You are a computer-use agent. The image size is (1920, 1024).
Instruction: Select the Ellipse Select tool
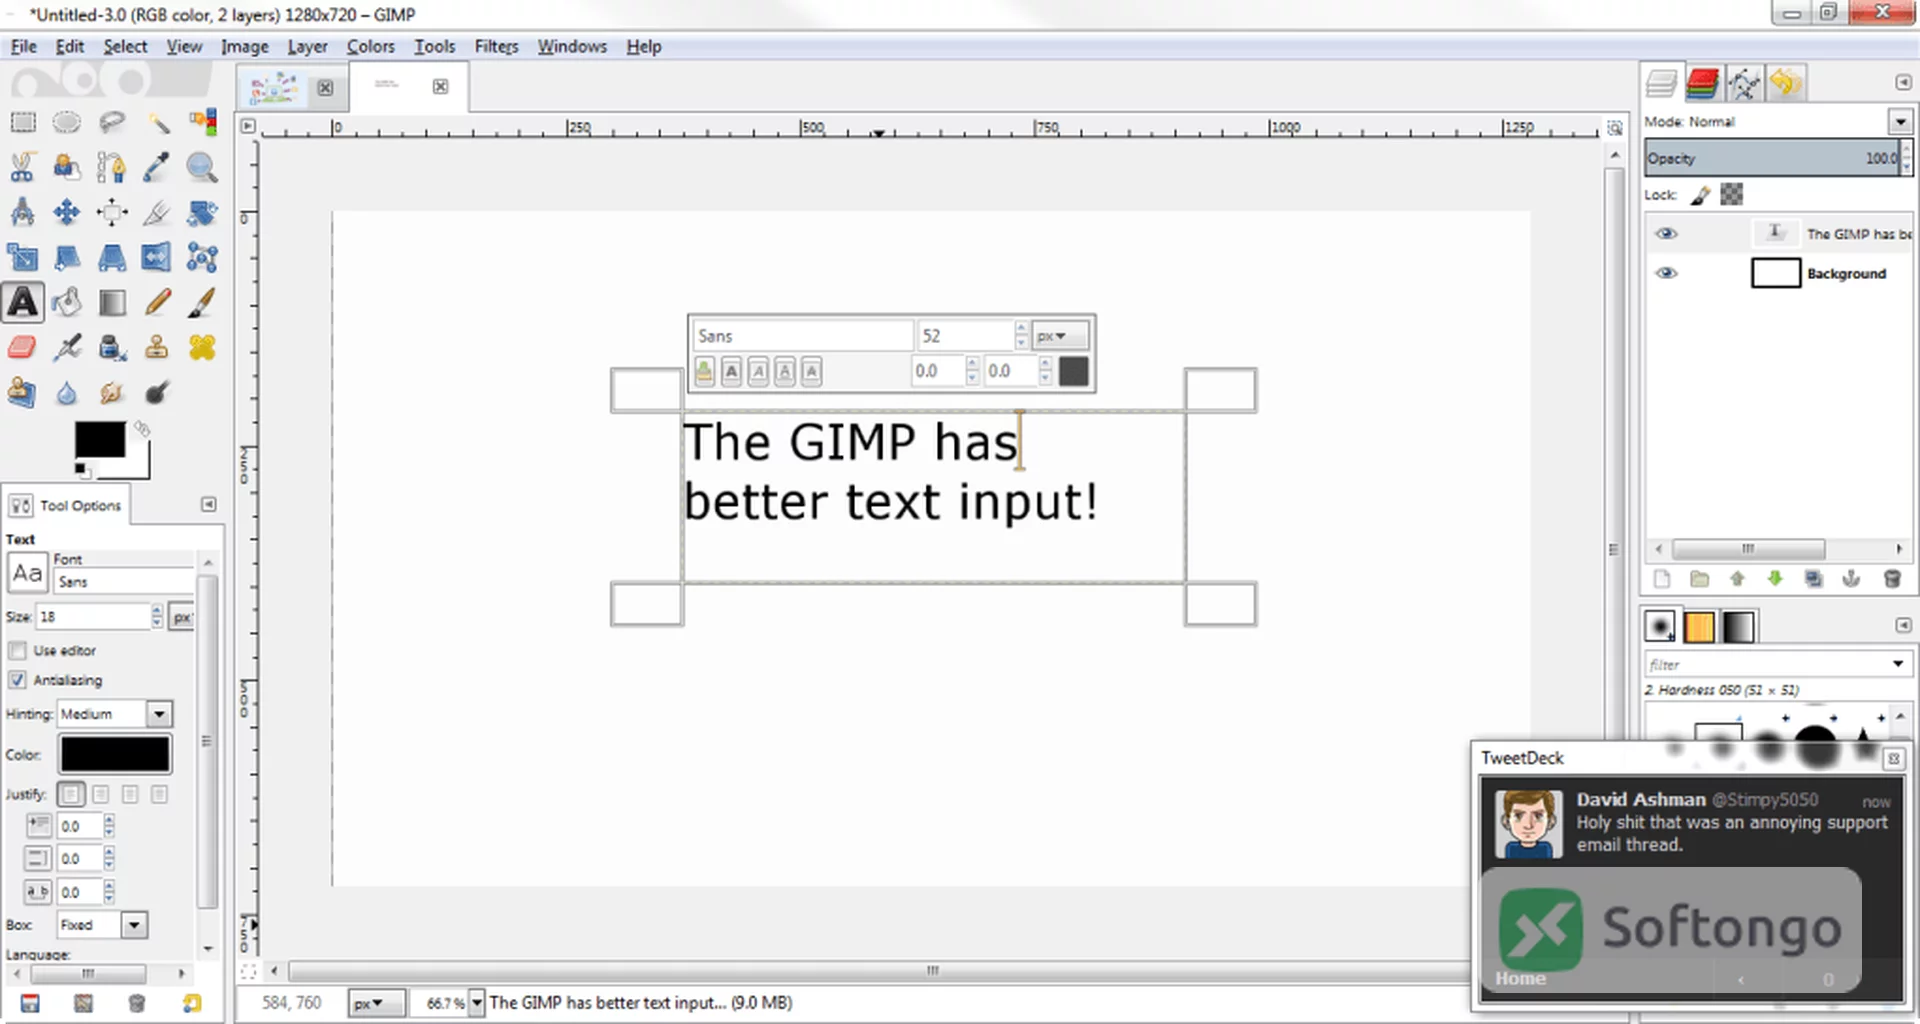click(67, 123)
